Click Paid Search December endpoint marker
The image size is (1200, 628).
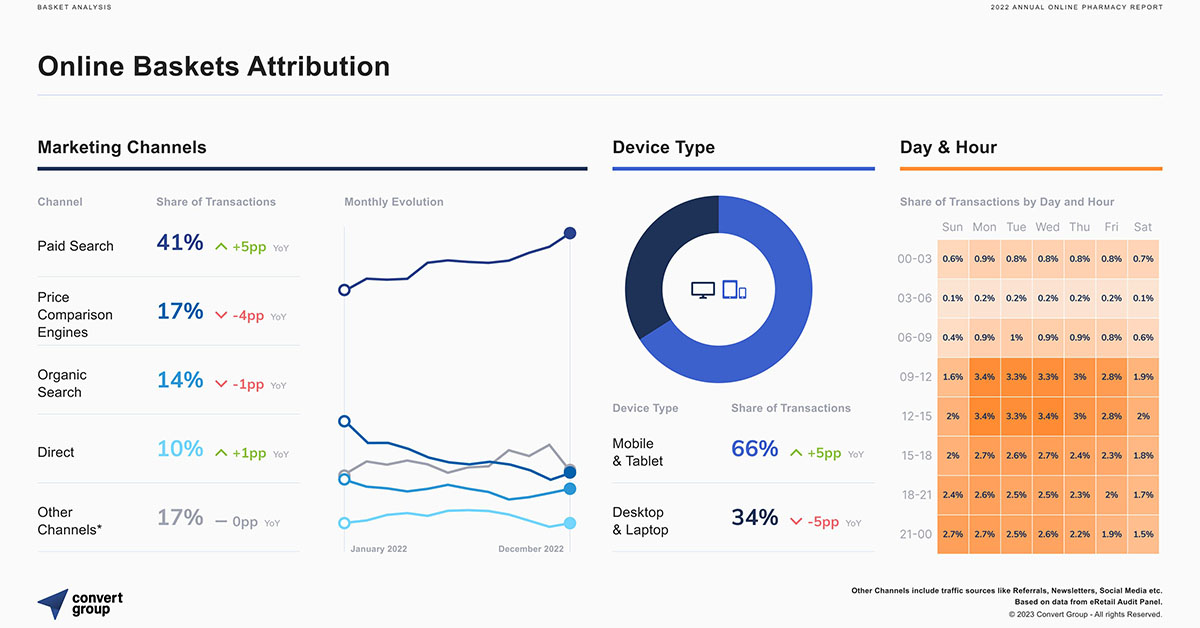click(x=570, y=233)
